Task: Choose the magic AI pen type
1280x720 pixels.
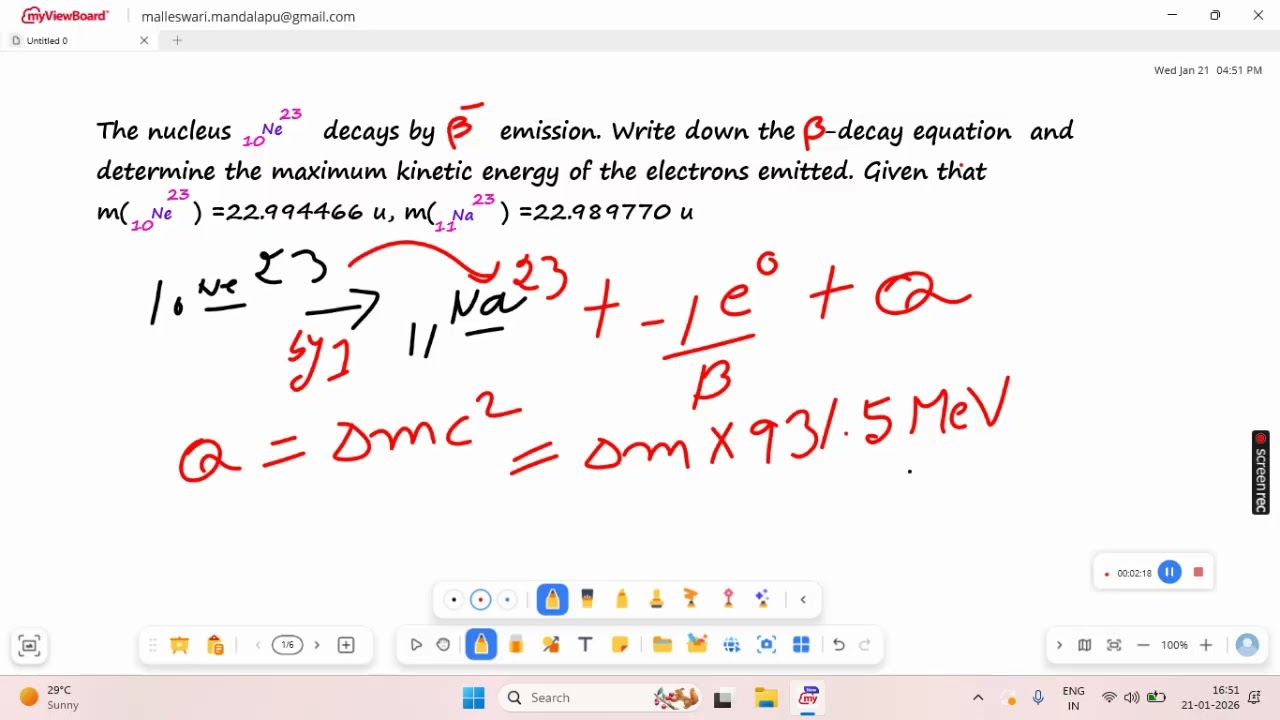Action: [x=763, y=599]
